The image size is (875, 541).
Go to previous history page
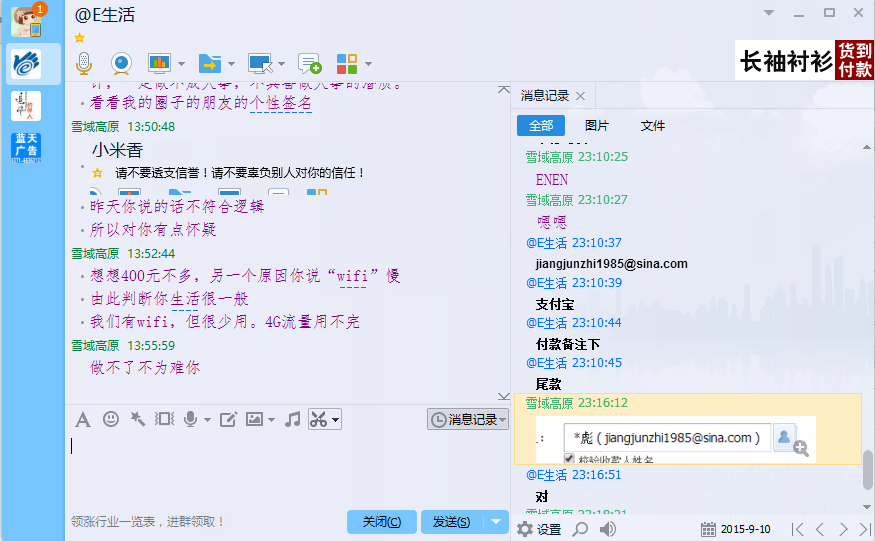(820, 529)
